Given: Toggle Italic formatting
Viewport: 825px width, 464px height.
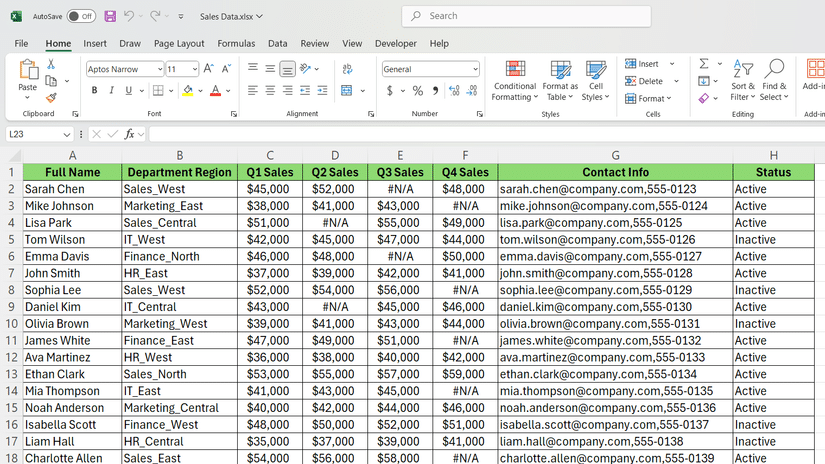Looking at the screenshot, I should (112, 90).
